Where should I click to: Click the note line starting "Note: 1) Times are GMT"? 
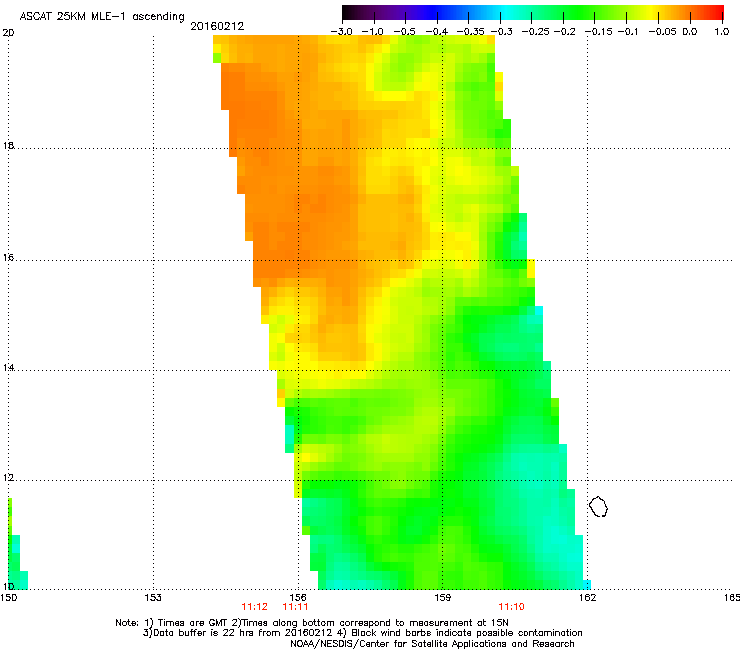pyautogui.click(x=312, y=623)
